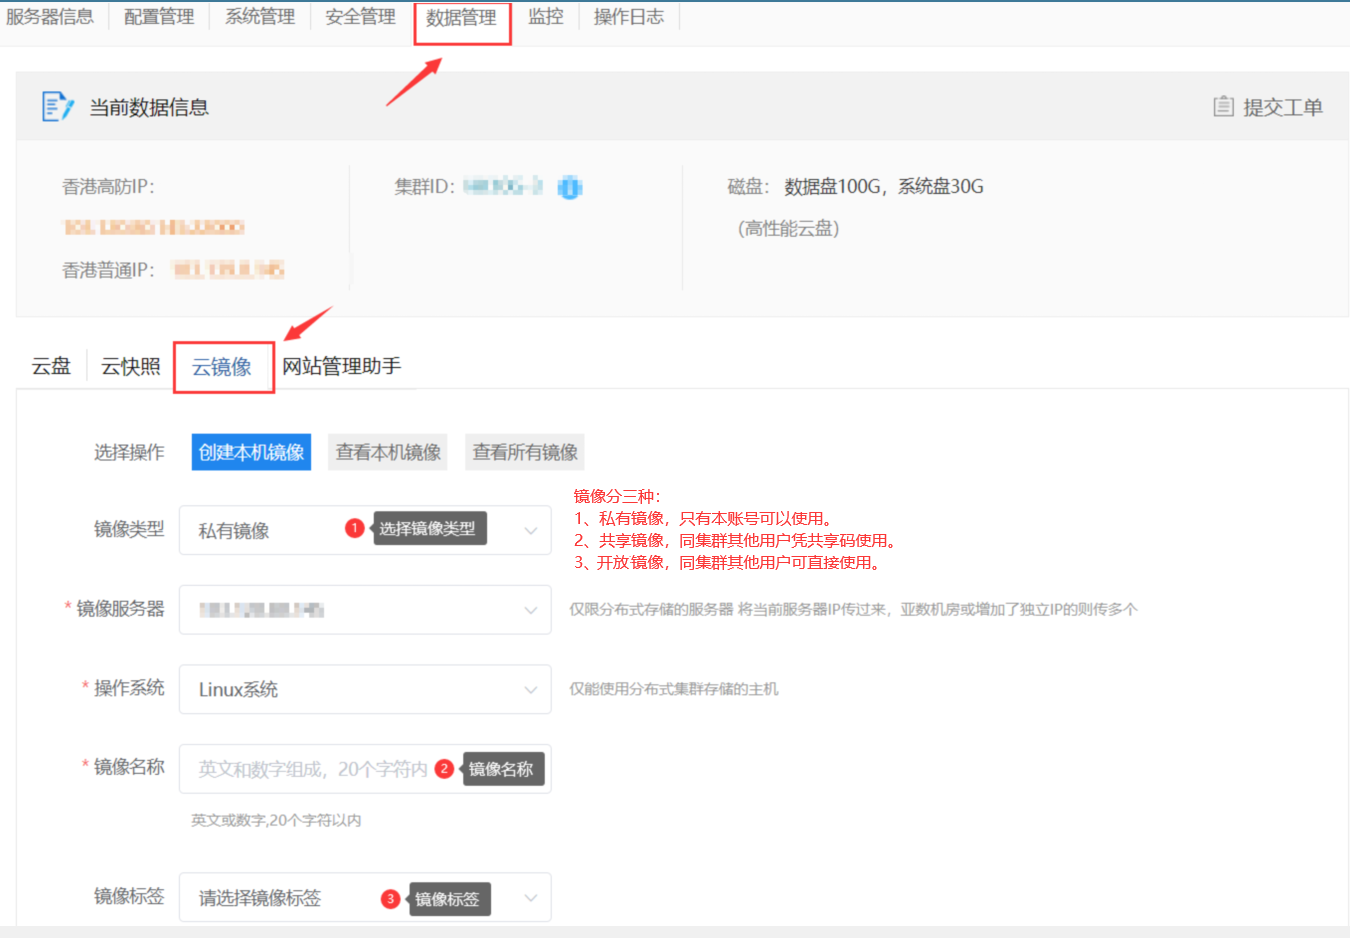Open the 网站管理助手 sub-tab

(341, 367)
